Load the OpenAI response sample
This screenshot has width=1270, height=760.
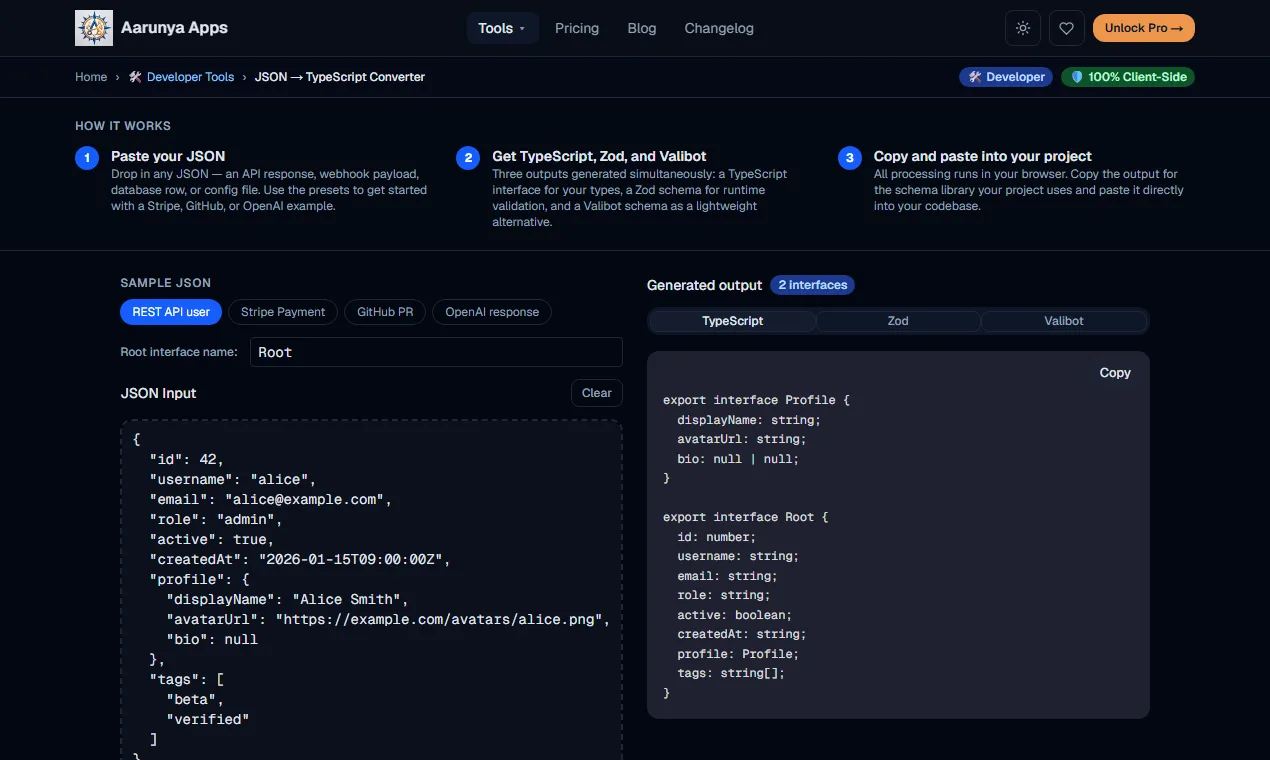(492, 312)
